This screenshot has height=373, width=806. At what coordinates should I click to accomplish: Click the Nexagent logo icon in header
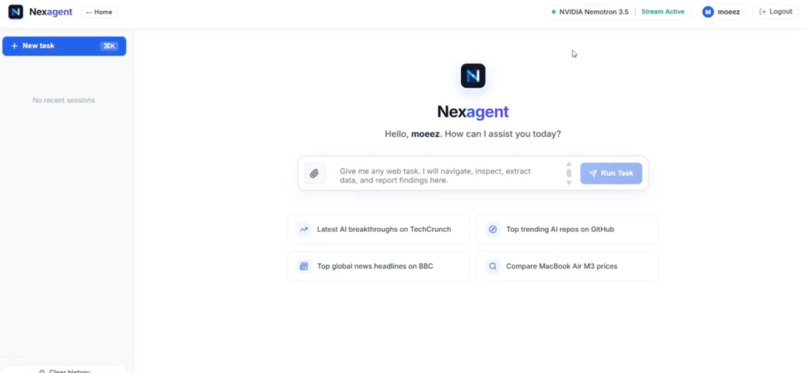point(15,12)
